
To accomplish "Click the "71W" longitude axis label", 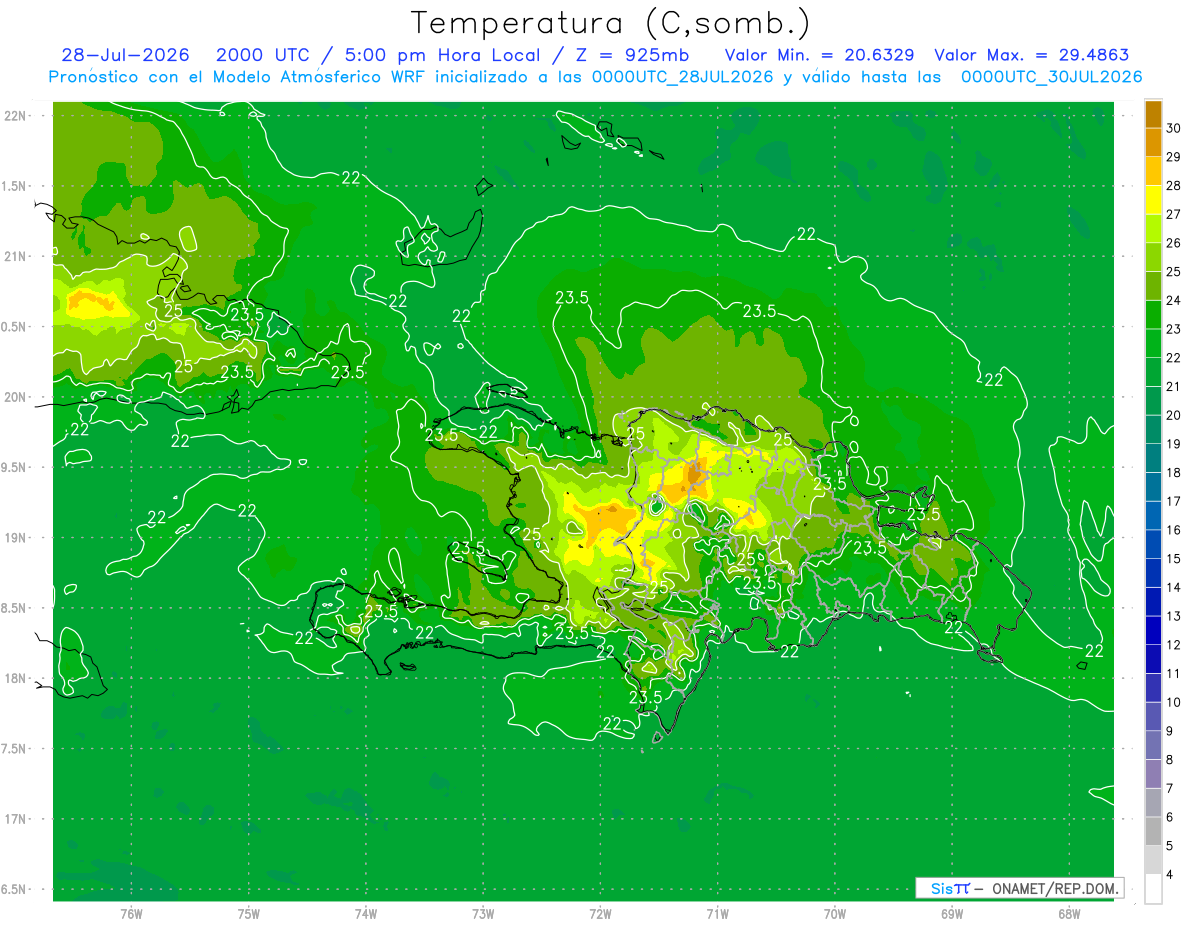I will (x=717, y=914).
